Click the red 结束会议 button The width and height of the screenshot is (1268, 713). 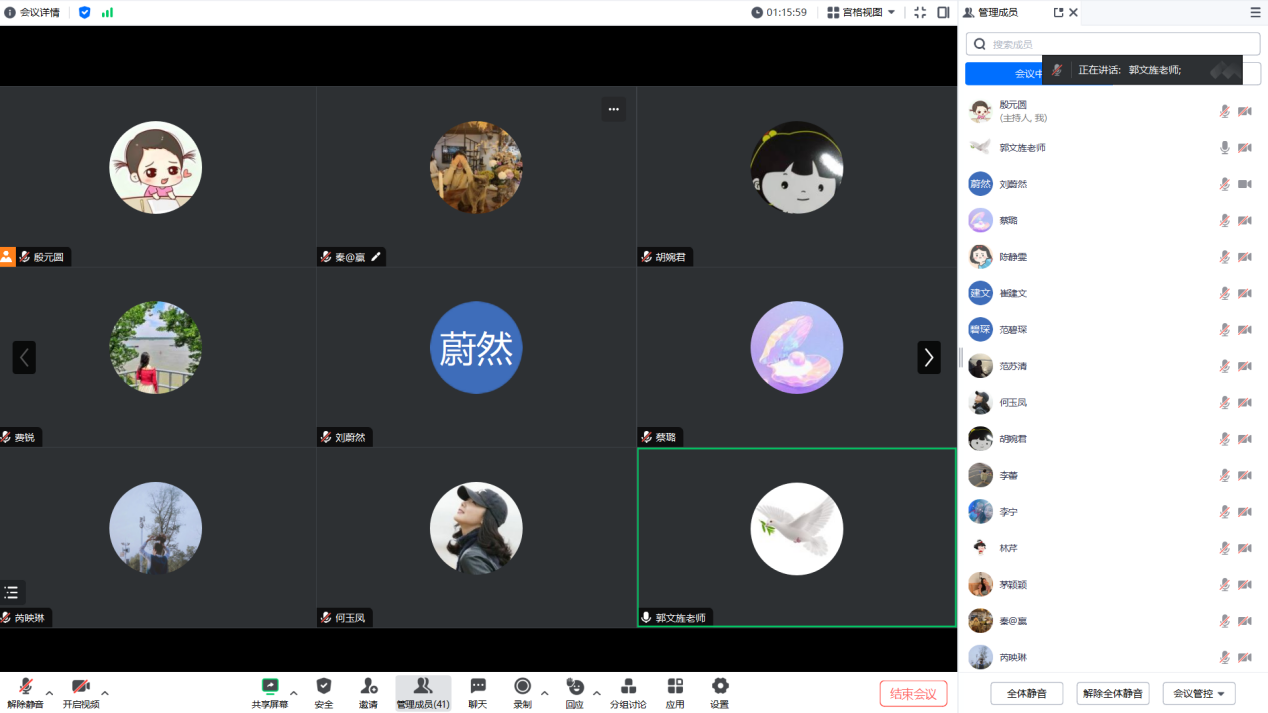pyautogui.click(x=913, y=693)
